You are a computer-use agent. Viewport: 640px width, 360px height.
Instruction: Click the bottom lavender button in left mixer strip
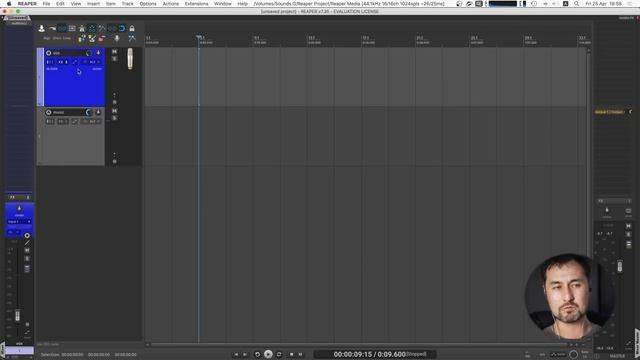19,351
